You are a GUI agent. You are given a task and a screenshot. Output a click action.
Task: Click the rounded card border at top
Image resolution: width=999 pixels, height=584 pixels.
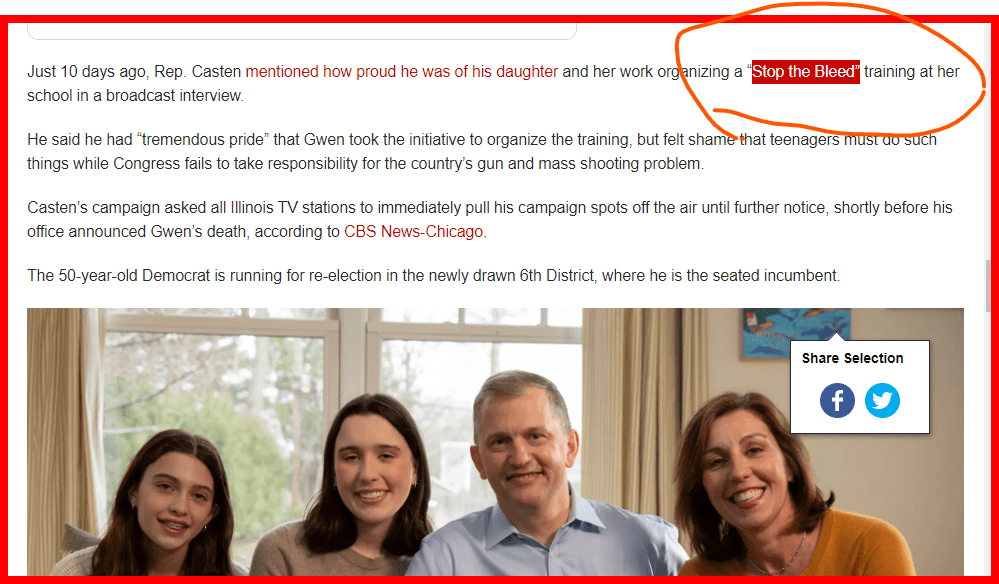(x=302, y=32)
